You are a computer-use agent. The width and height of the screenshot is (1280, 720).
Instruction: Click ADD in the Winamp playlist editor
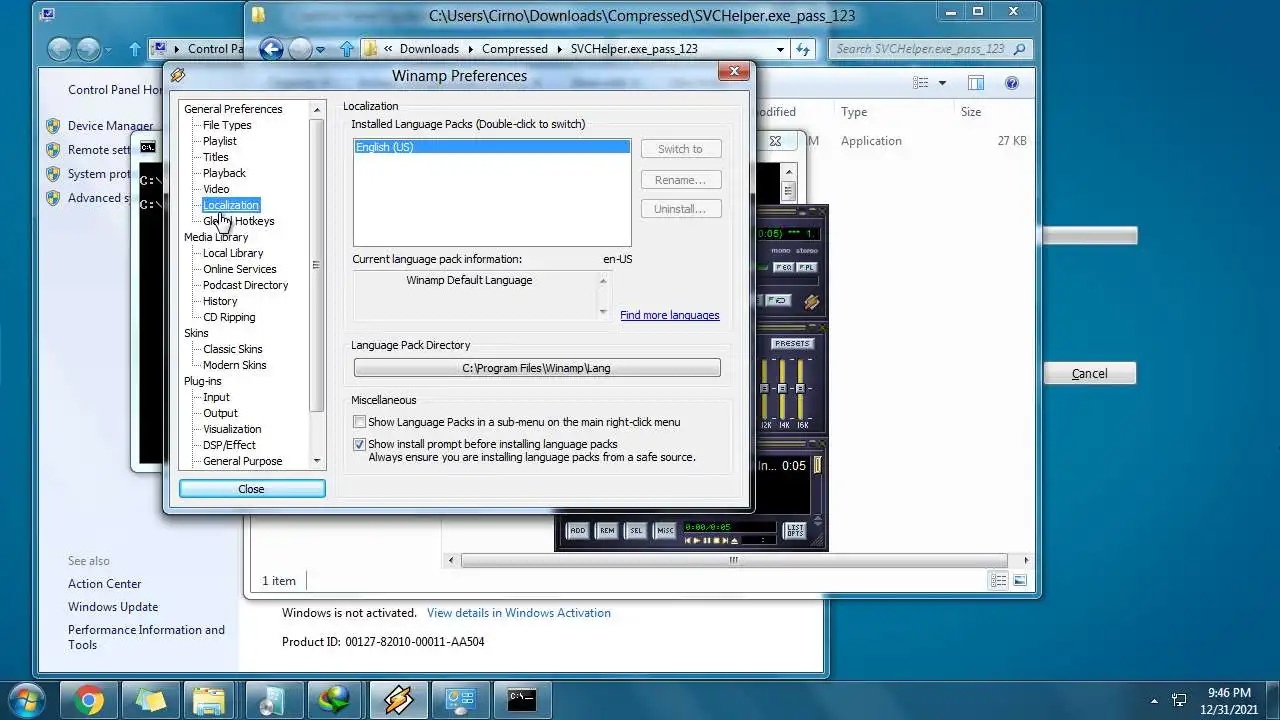point(577,530)
